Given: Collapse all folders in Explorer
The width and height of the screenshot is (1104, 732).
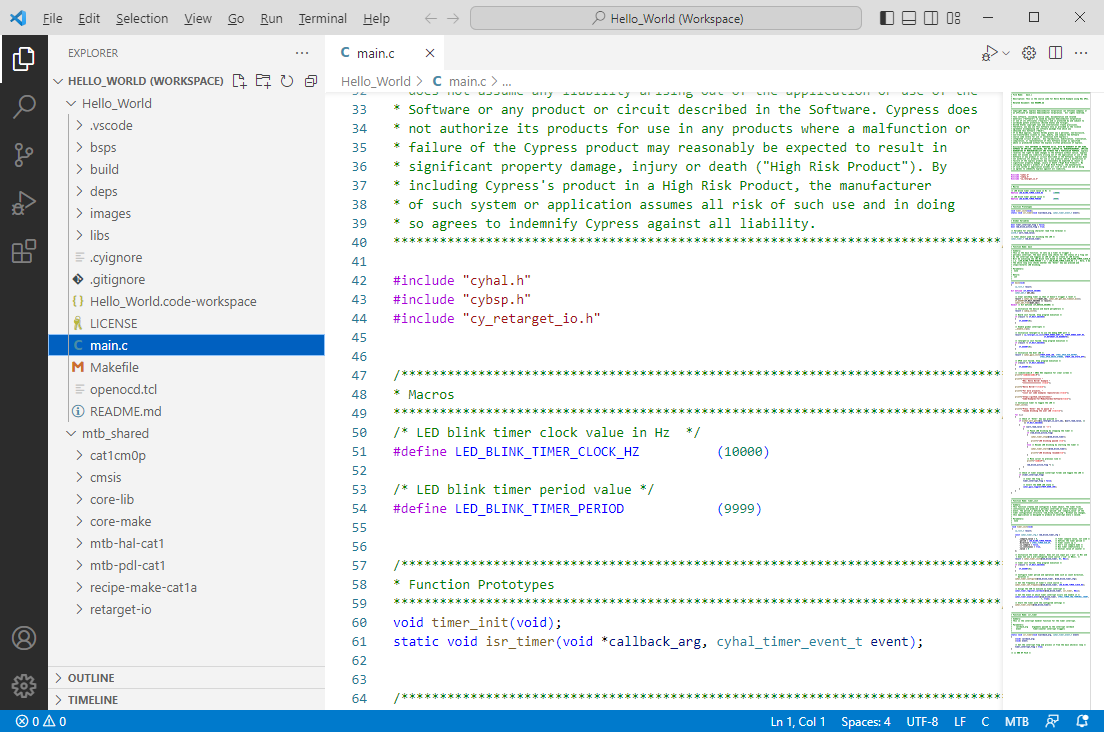Looking at the screenshot, I should [310, 81].
